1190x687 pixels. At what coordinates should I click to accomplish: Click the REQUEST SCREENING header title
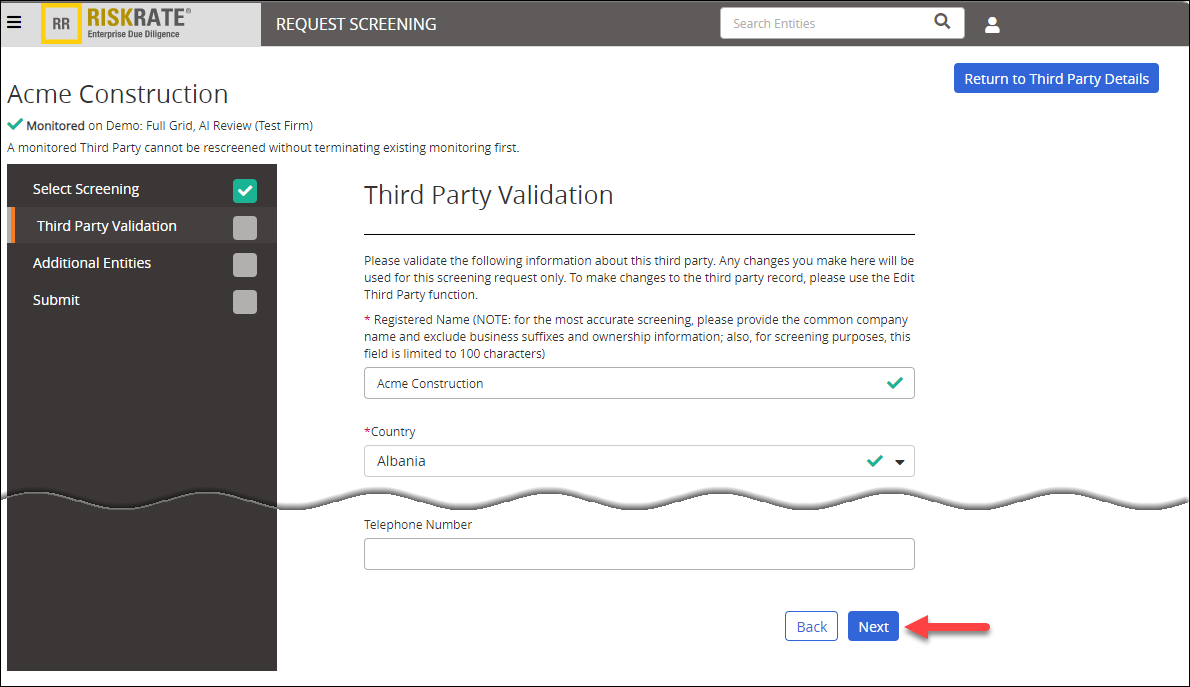(x=356, y=23)
